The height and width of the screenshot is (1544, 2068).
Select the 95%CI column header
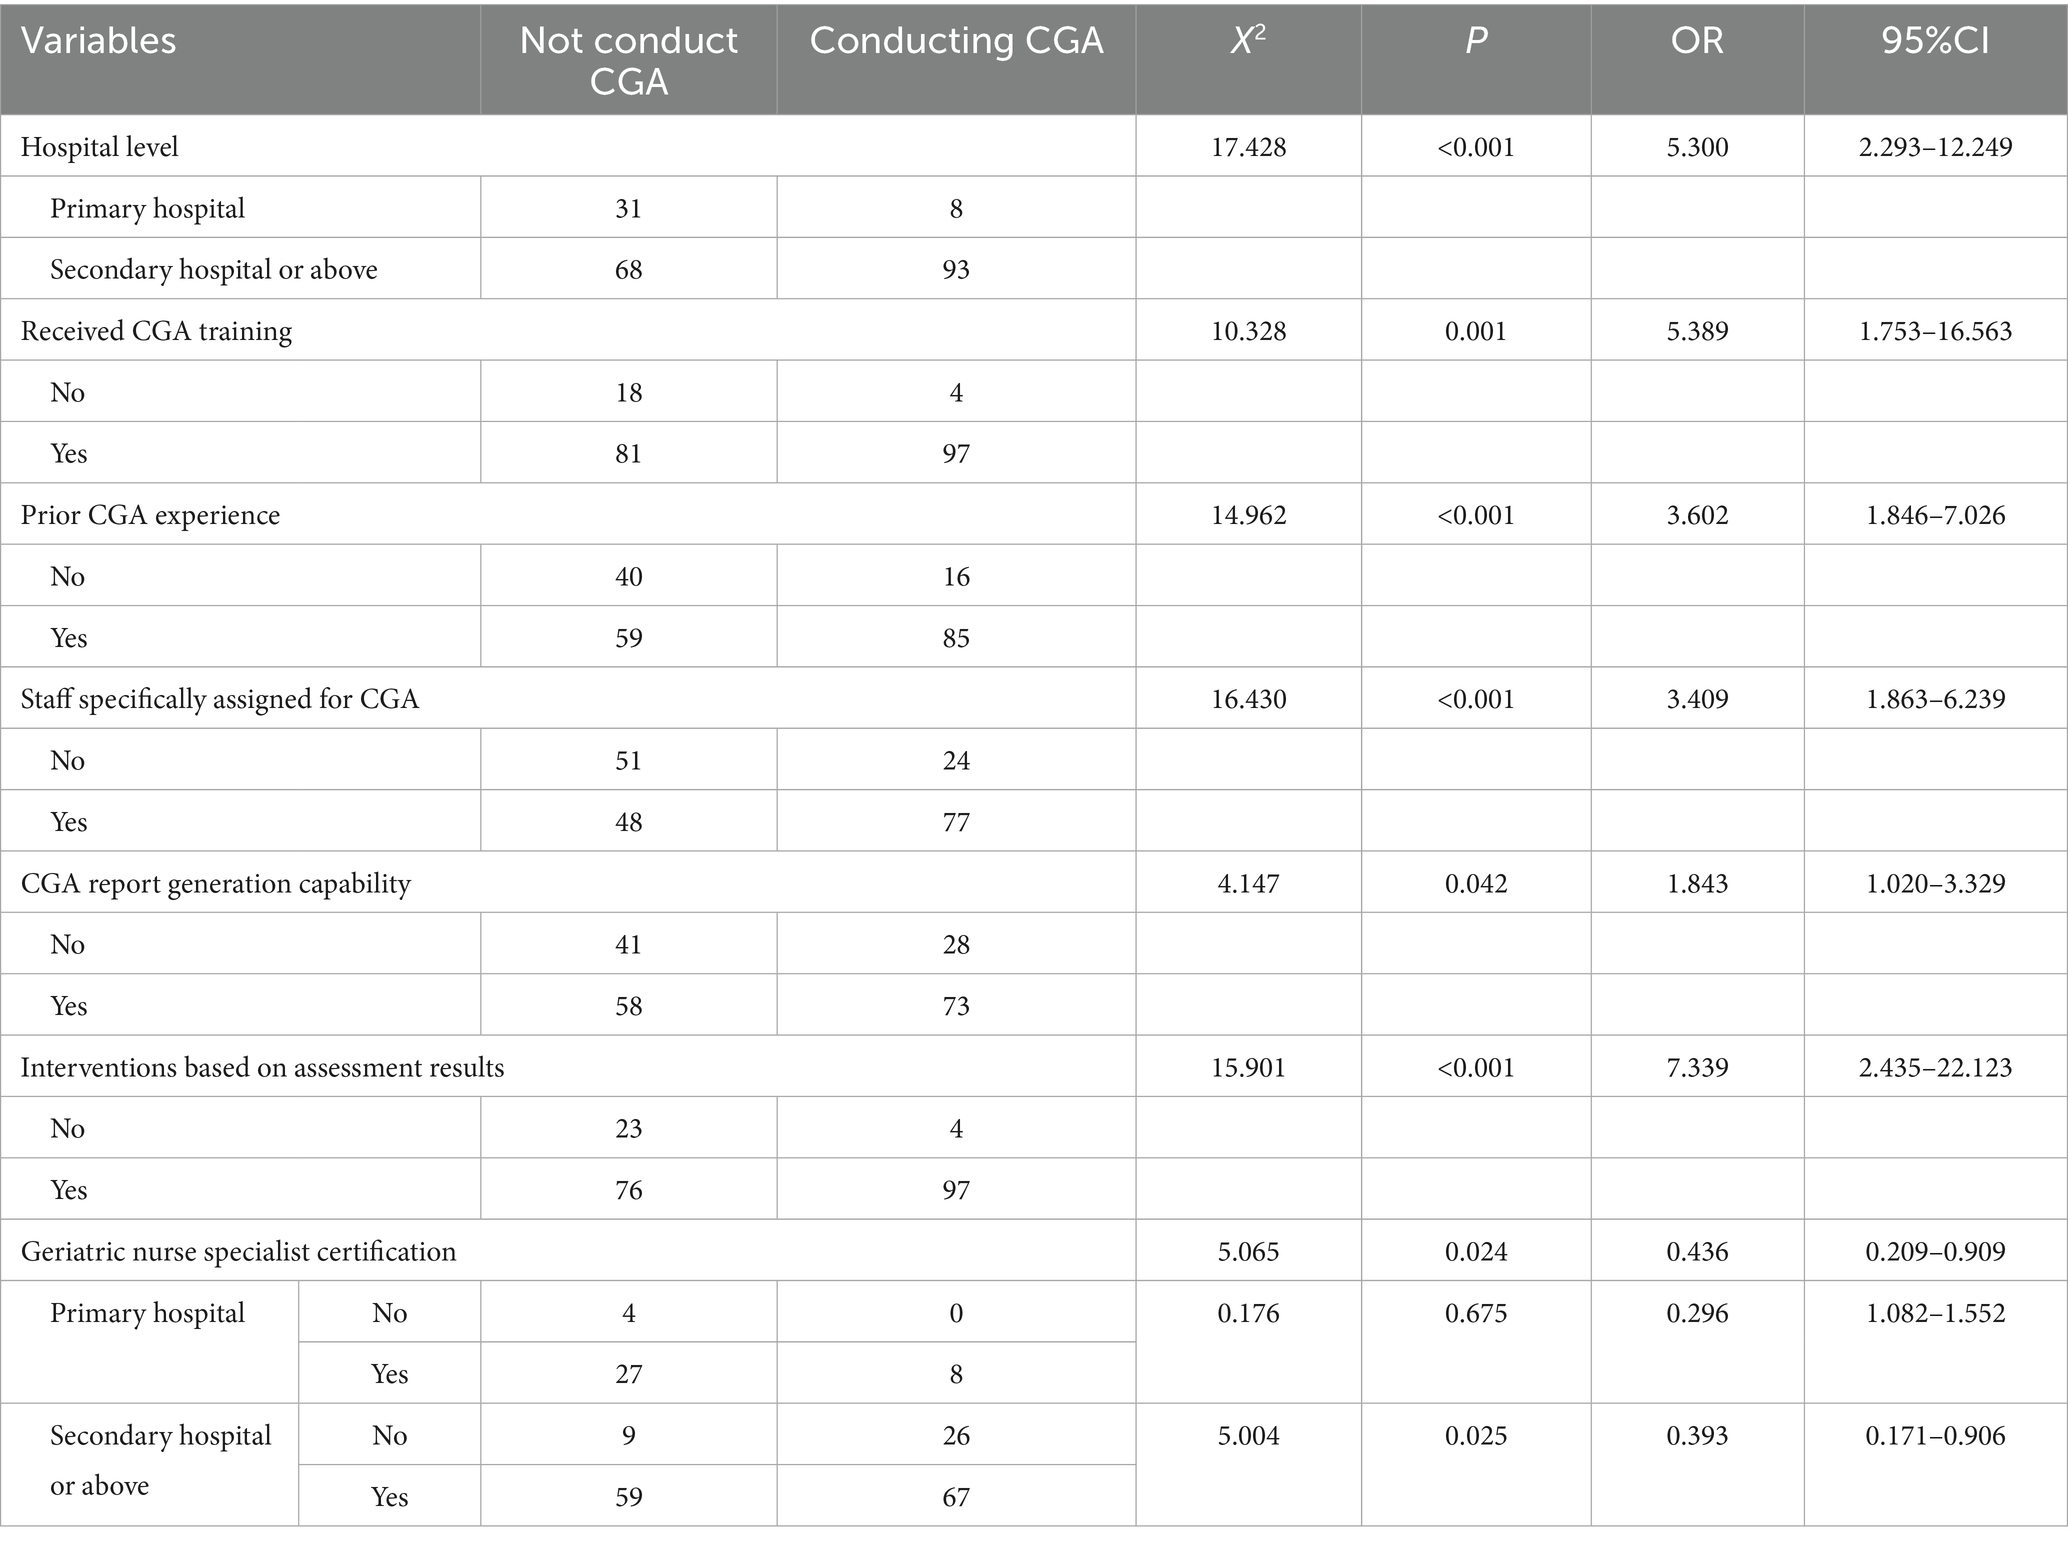[x=1935, y=41]
